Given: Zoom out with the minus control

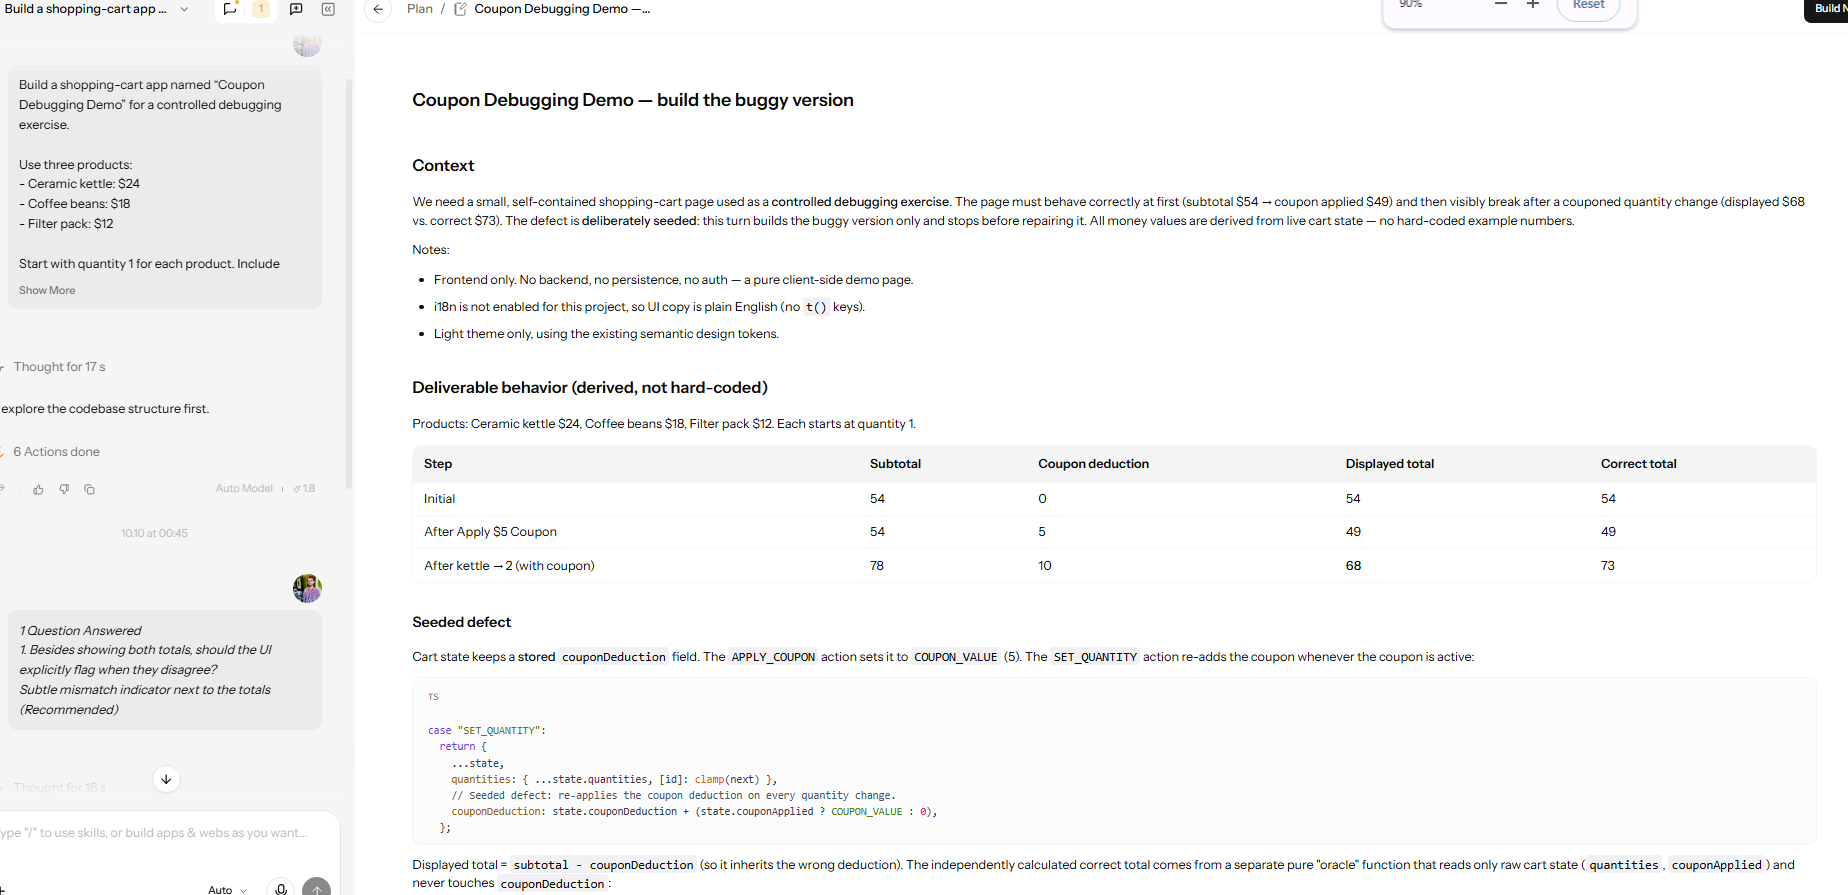Looking at the screenshot, I should pos(1500,5).
